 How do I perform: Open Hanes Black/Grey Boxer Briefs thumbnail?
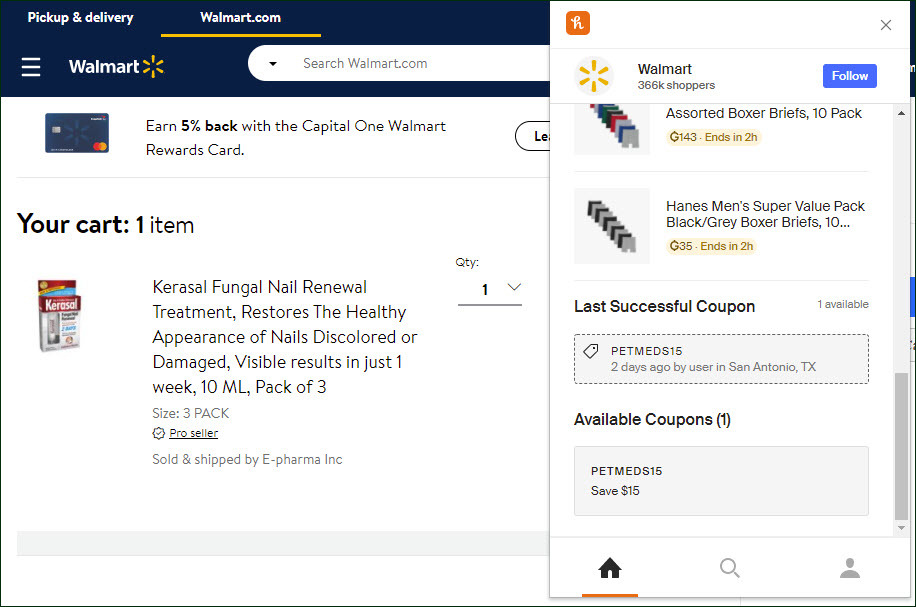tap(612, 226)
